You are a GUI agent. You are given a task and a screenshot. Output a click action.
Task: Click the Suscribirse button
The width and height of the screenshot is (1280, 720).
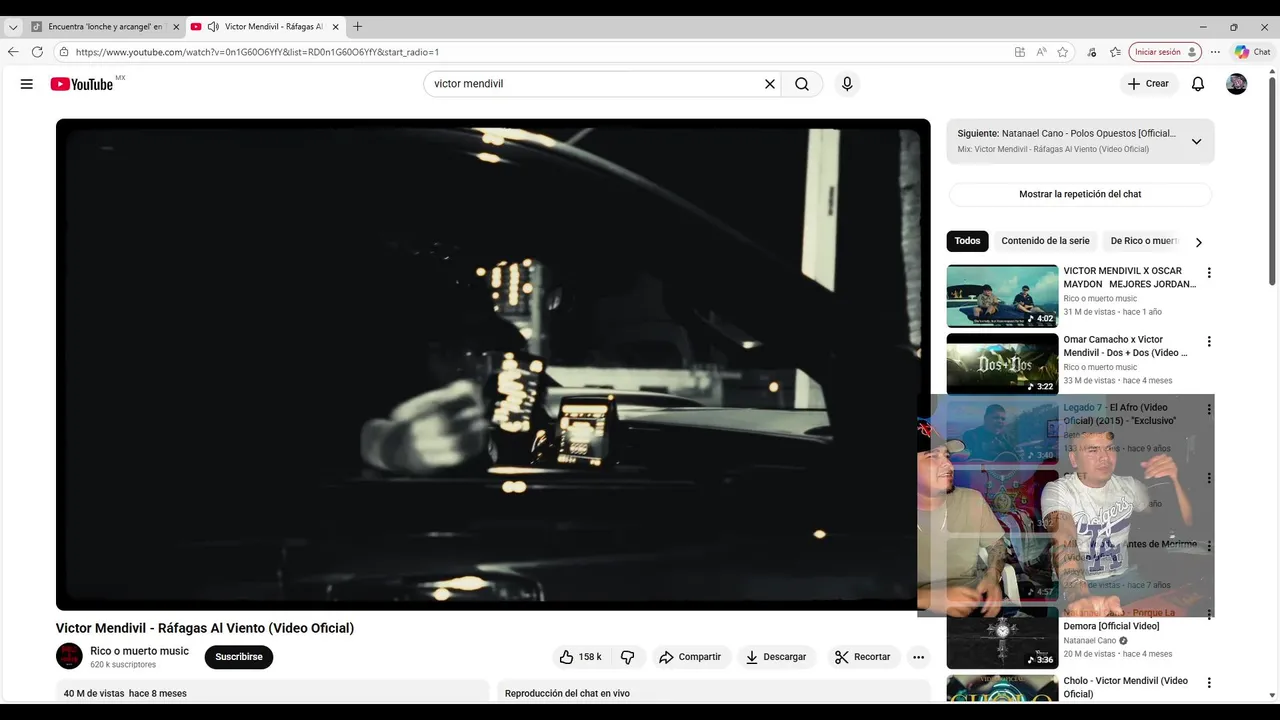coord(239,657)
